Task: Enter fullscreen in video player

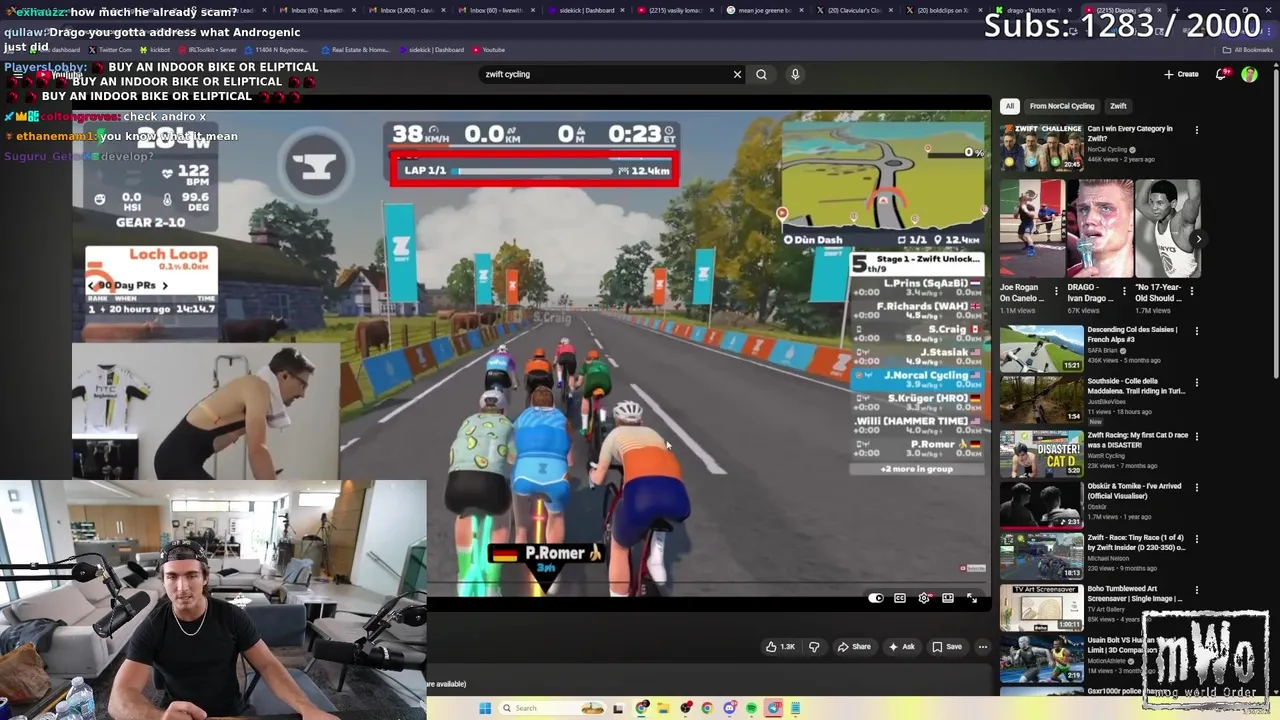Action: coord(972,598)
